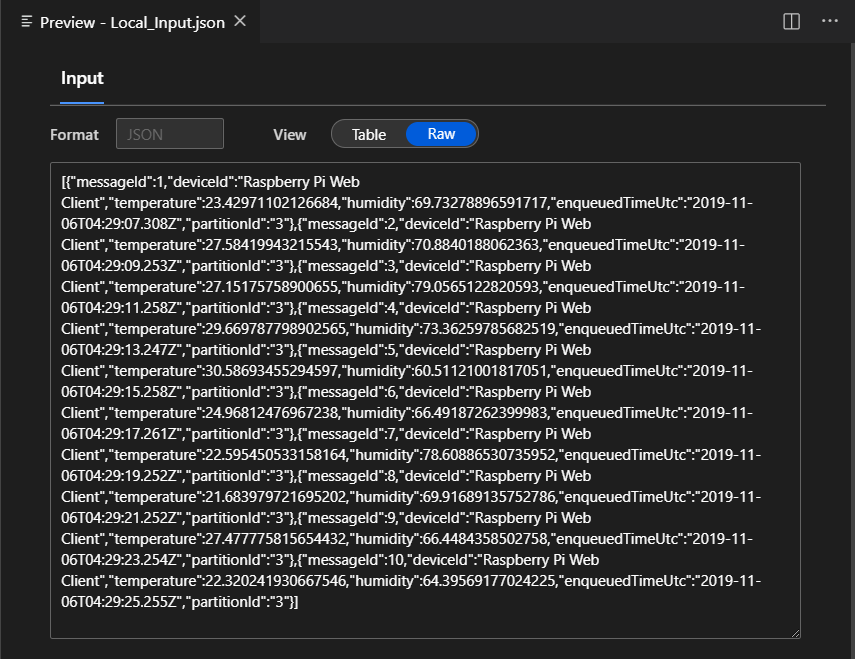855x659 pixels.
Task: Click the preview file icon in tab
Action: (x=26, y=22)
